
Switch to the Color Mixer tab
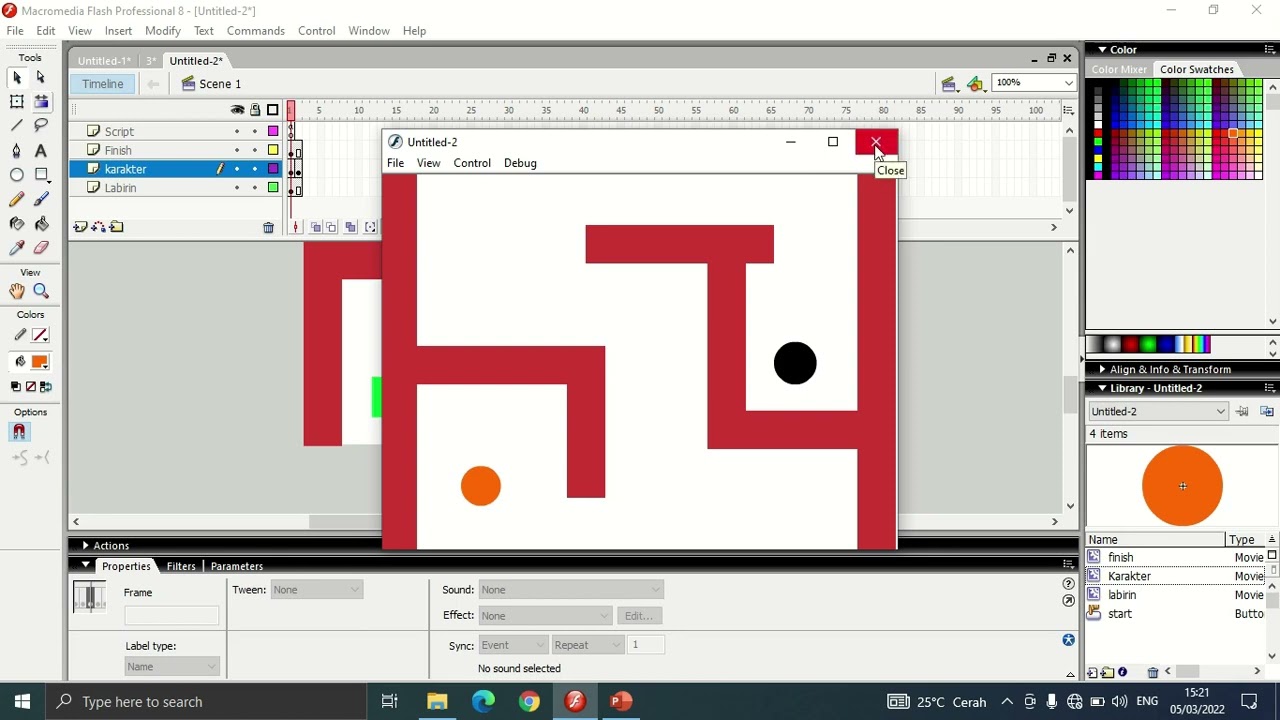tap(1119, 70)
